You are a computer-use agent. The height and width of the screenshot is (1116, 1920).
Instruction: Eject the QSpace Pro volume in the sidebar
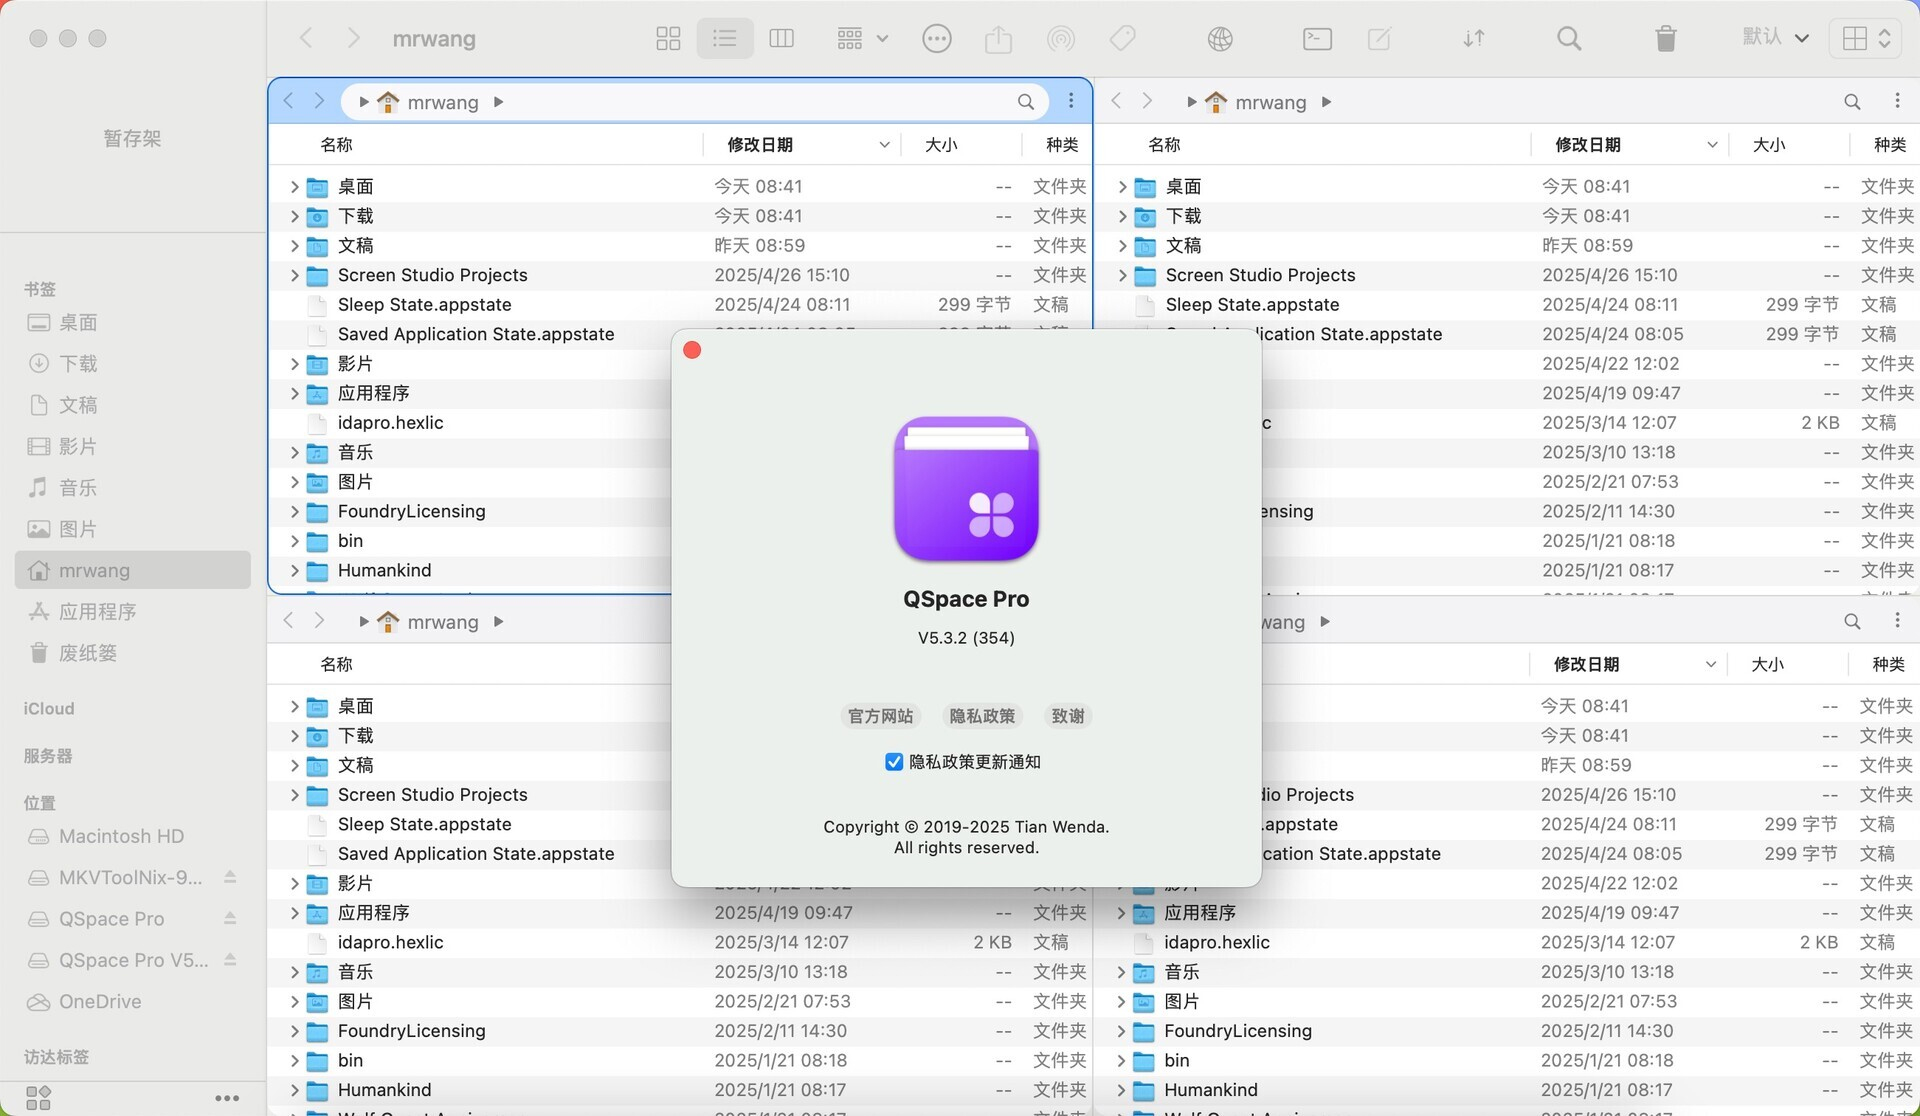point(230,918)
